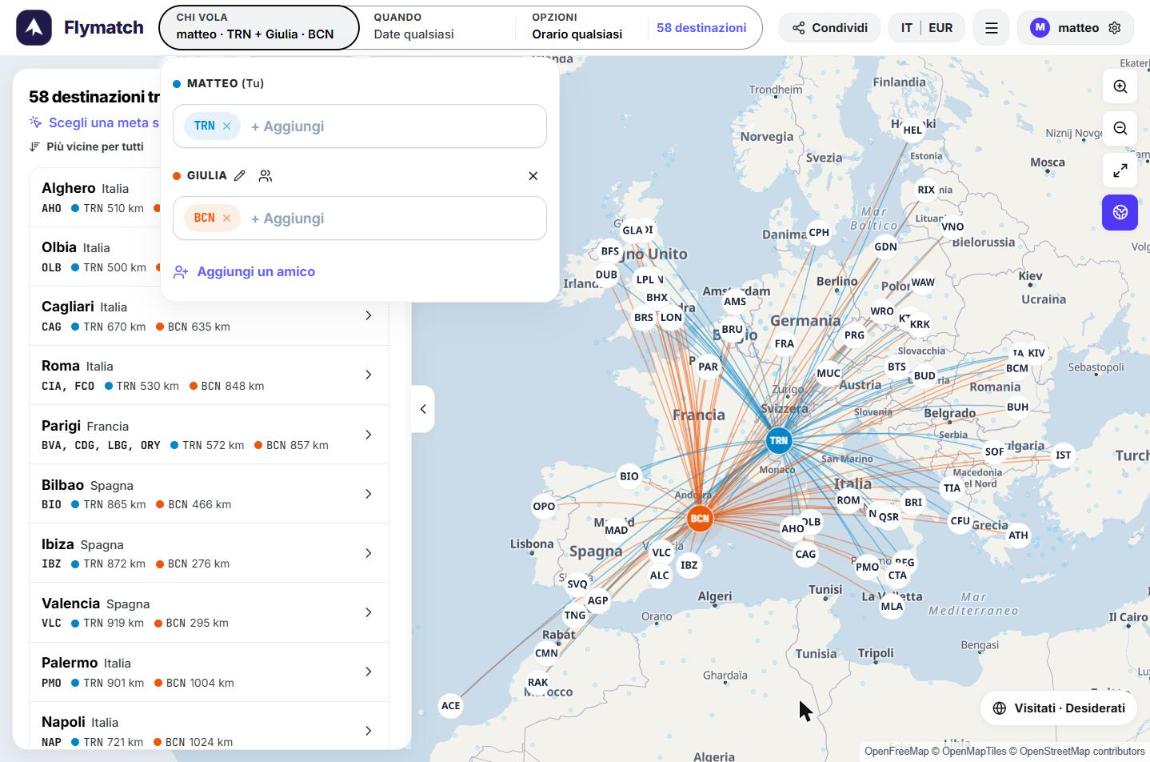Select the RAK airport marker
Screen dimensions: 1150x762
point(538,682)
